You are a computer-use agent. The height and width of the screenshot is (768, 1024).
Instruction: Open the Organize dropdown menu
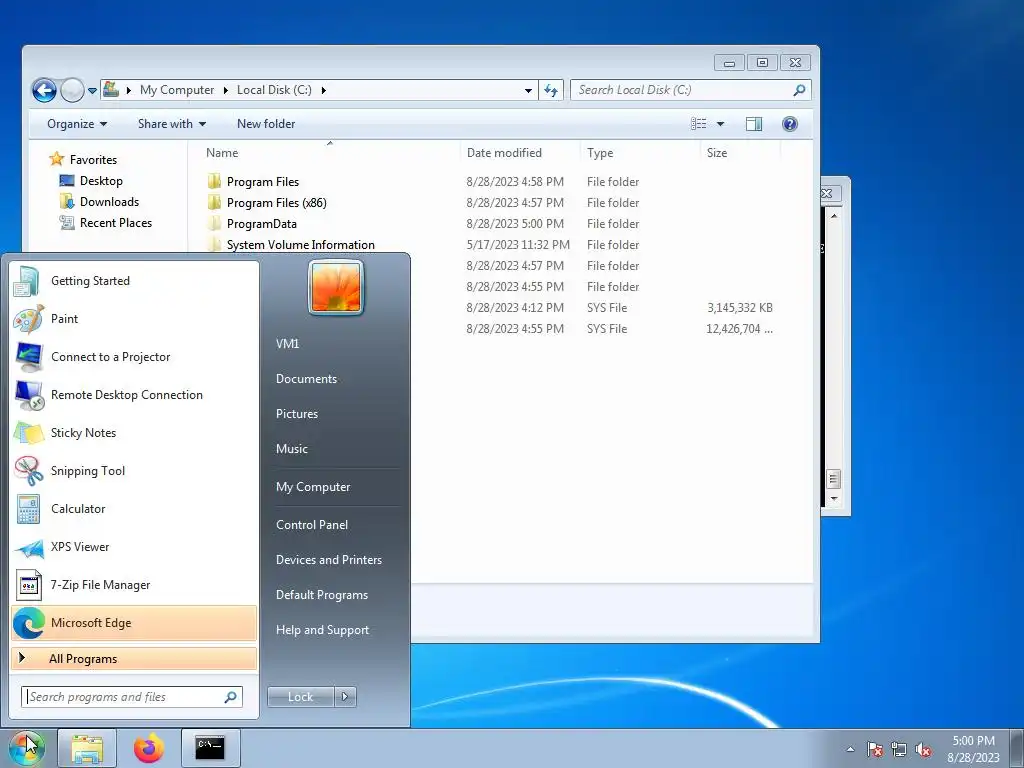click(77, 123)
